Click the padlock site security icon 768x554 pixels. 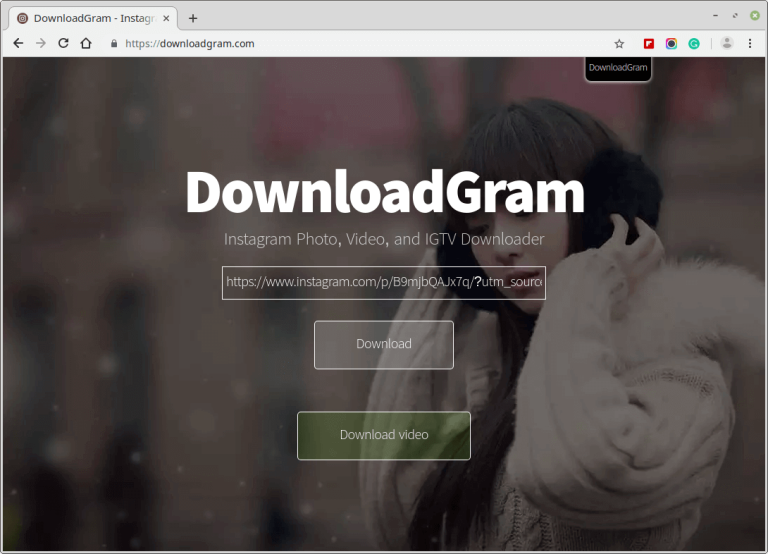pos(114,44)
